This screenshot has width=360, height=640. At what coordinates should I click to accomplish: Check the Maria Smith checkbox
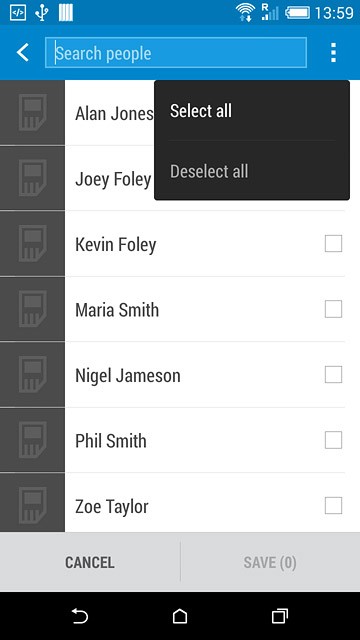(x=333, y=309)
